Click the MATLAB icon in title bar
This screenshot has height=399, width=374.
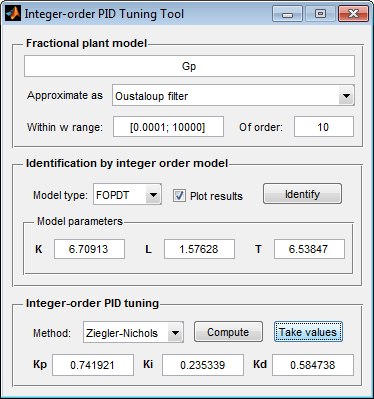13,14
